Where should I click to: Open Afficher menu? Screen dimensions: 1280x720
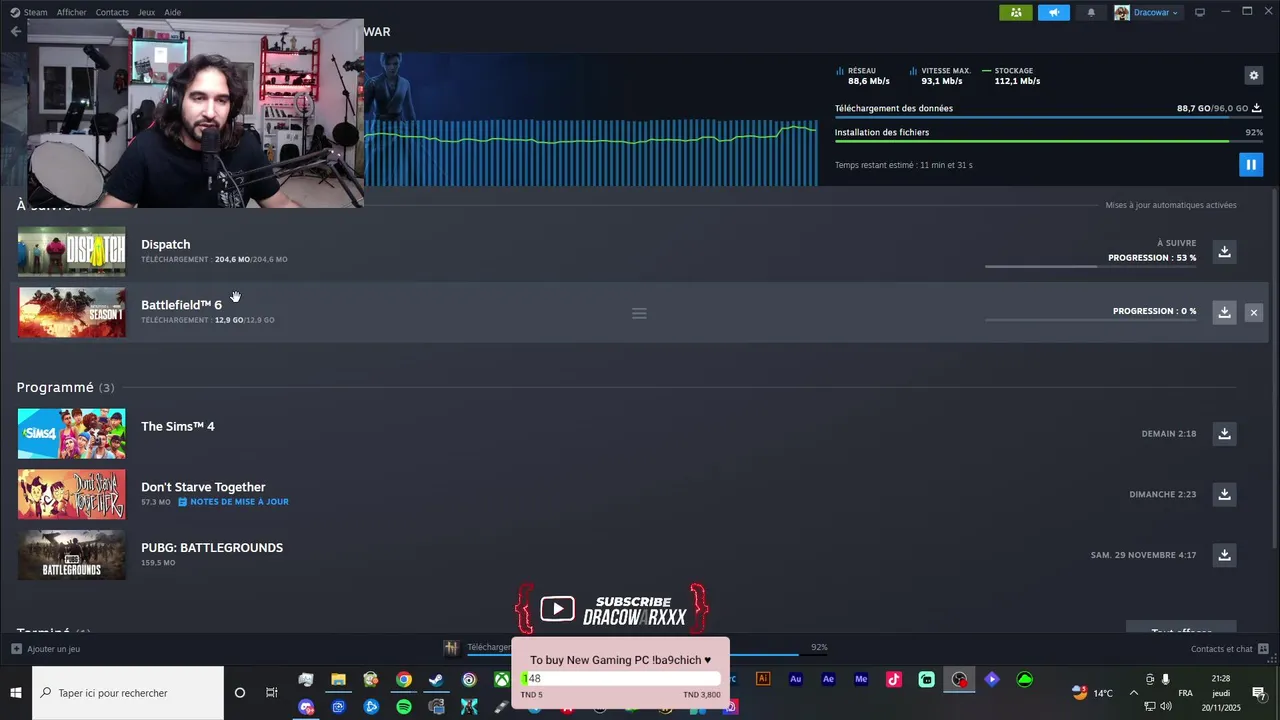pos(71,12)
